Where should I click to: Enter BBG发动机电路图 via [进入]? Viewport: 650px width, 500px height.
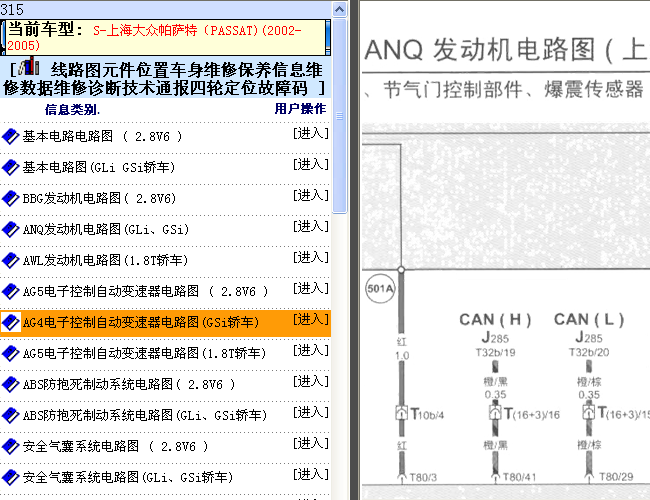(310, 195)
